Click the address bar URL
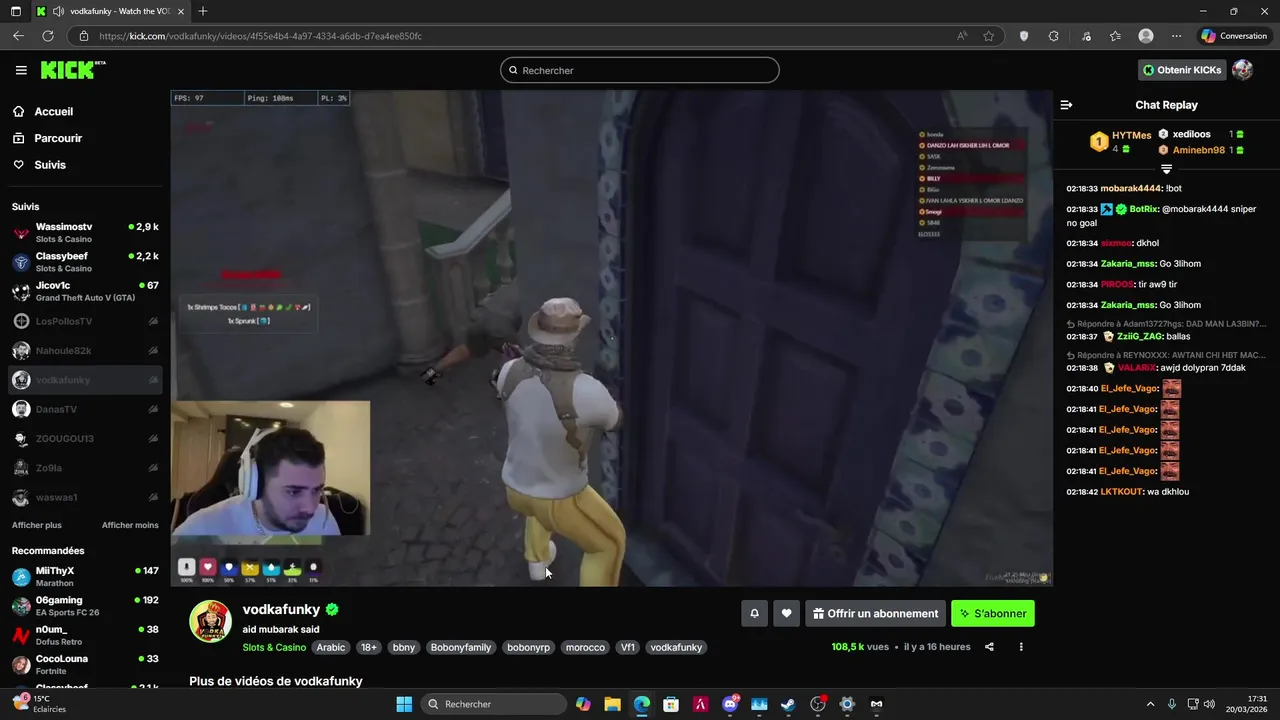Screen dimensions: 1280x720 pos(260,36)
